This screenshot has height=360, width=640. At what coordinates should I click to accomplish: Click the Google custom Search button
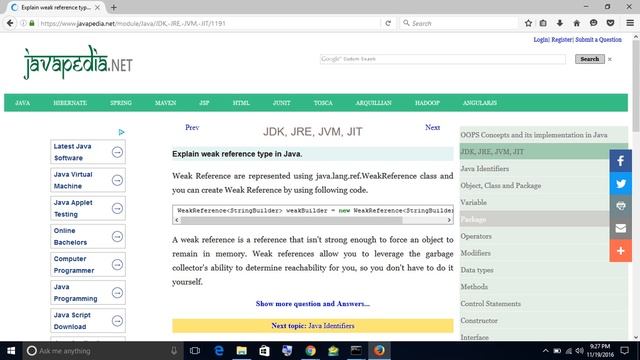coord(590,59)
